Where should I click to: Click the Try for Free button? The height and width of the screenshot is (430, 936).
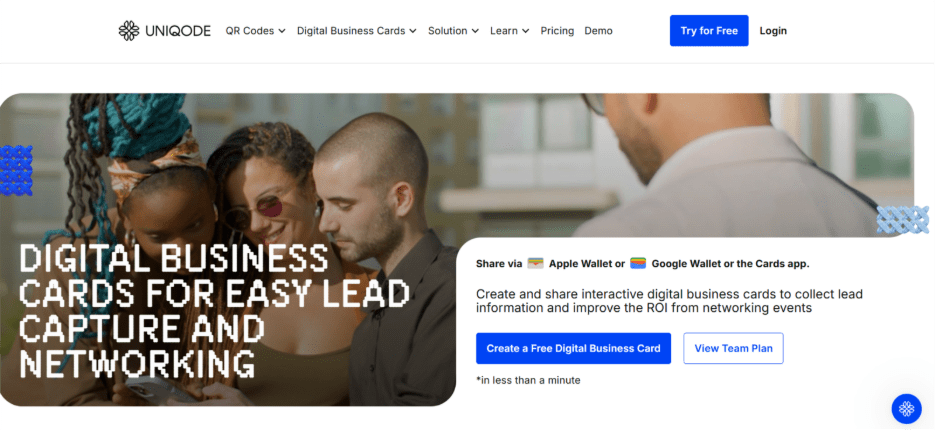coord(709,30)
